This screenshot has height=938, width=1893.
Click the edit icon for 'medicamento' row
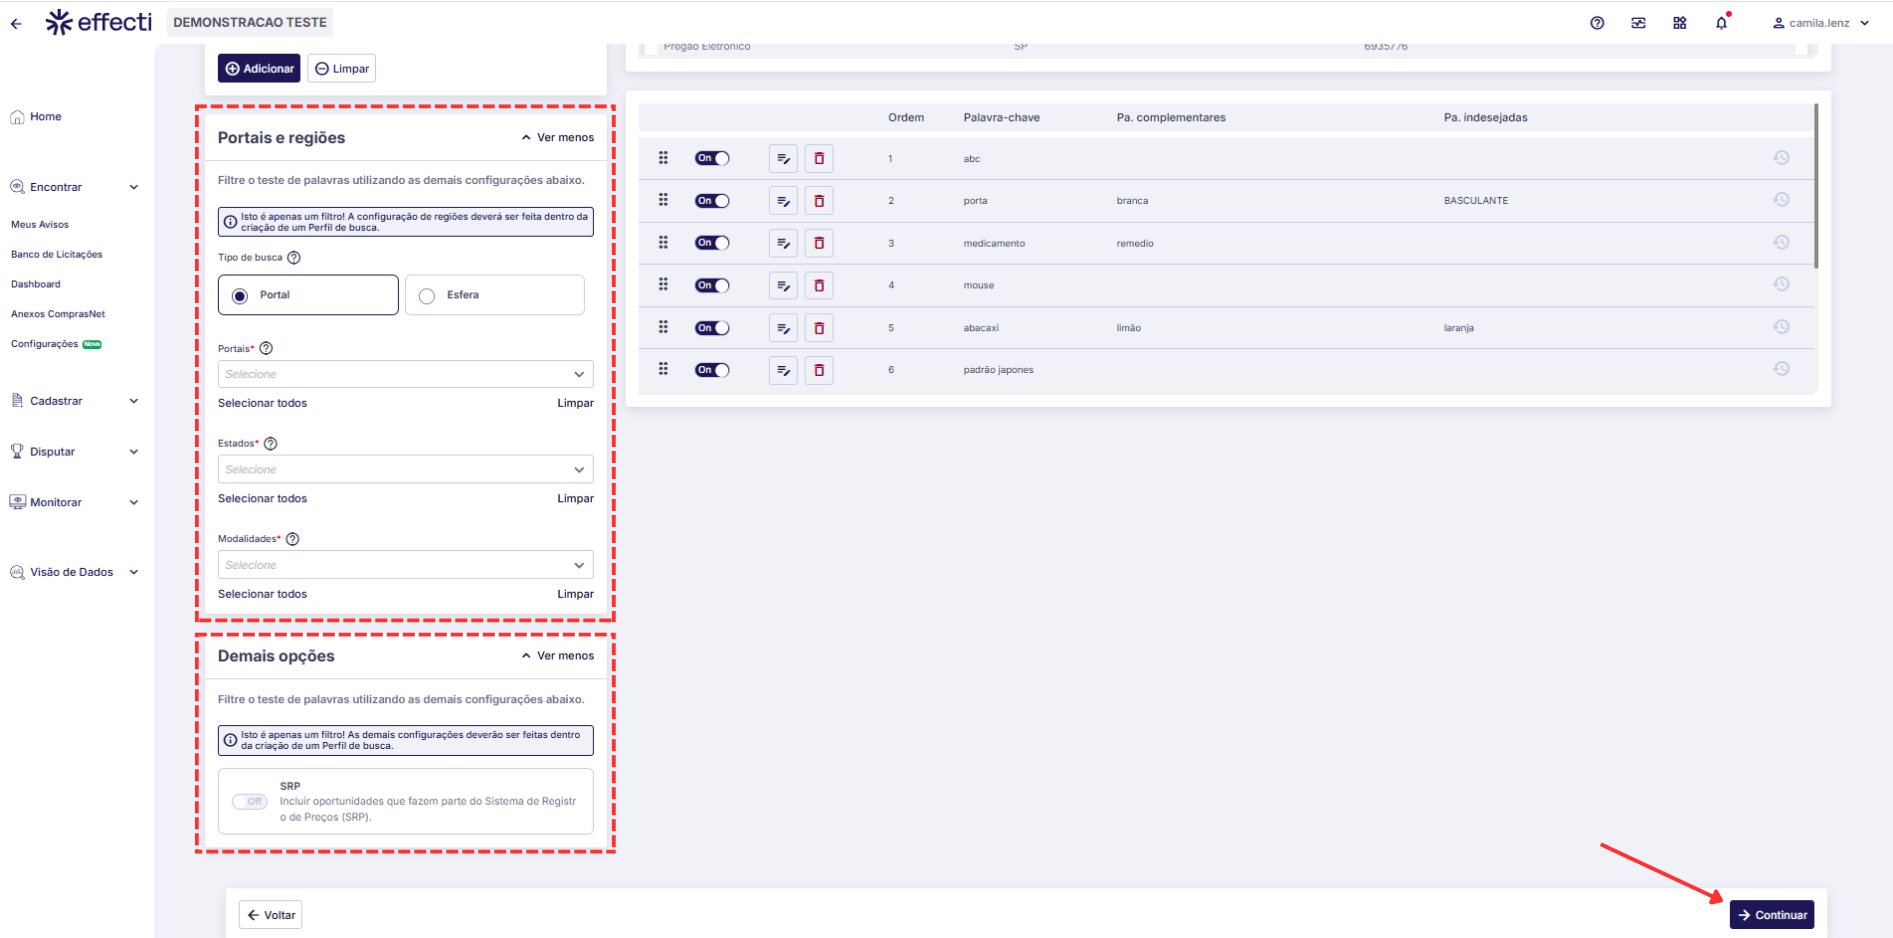click(783, 243)
